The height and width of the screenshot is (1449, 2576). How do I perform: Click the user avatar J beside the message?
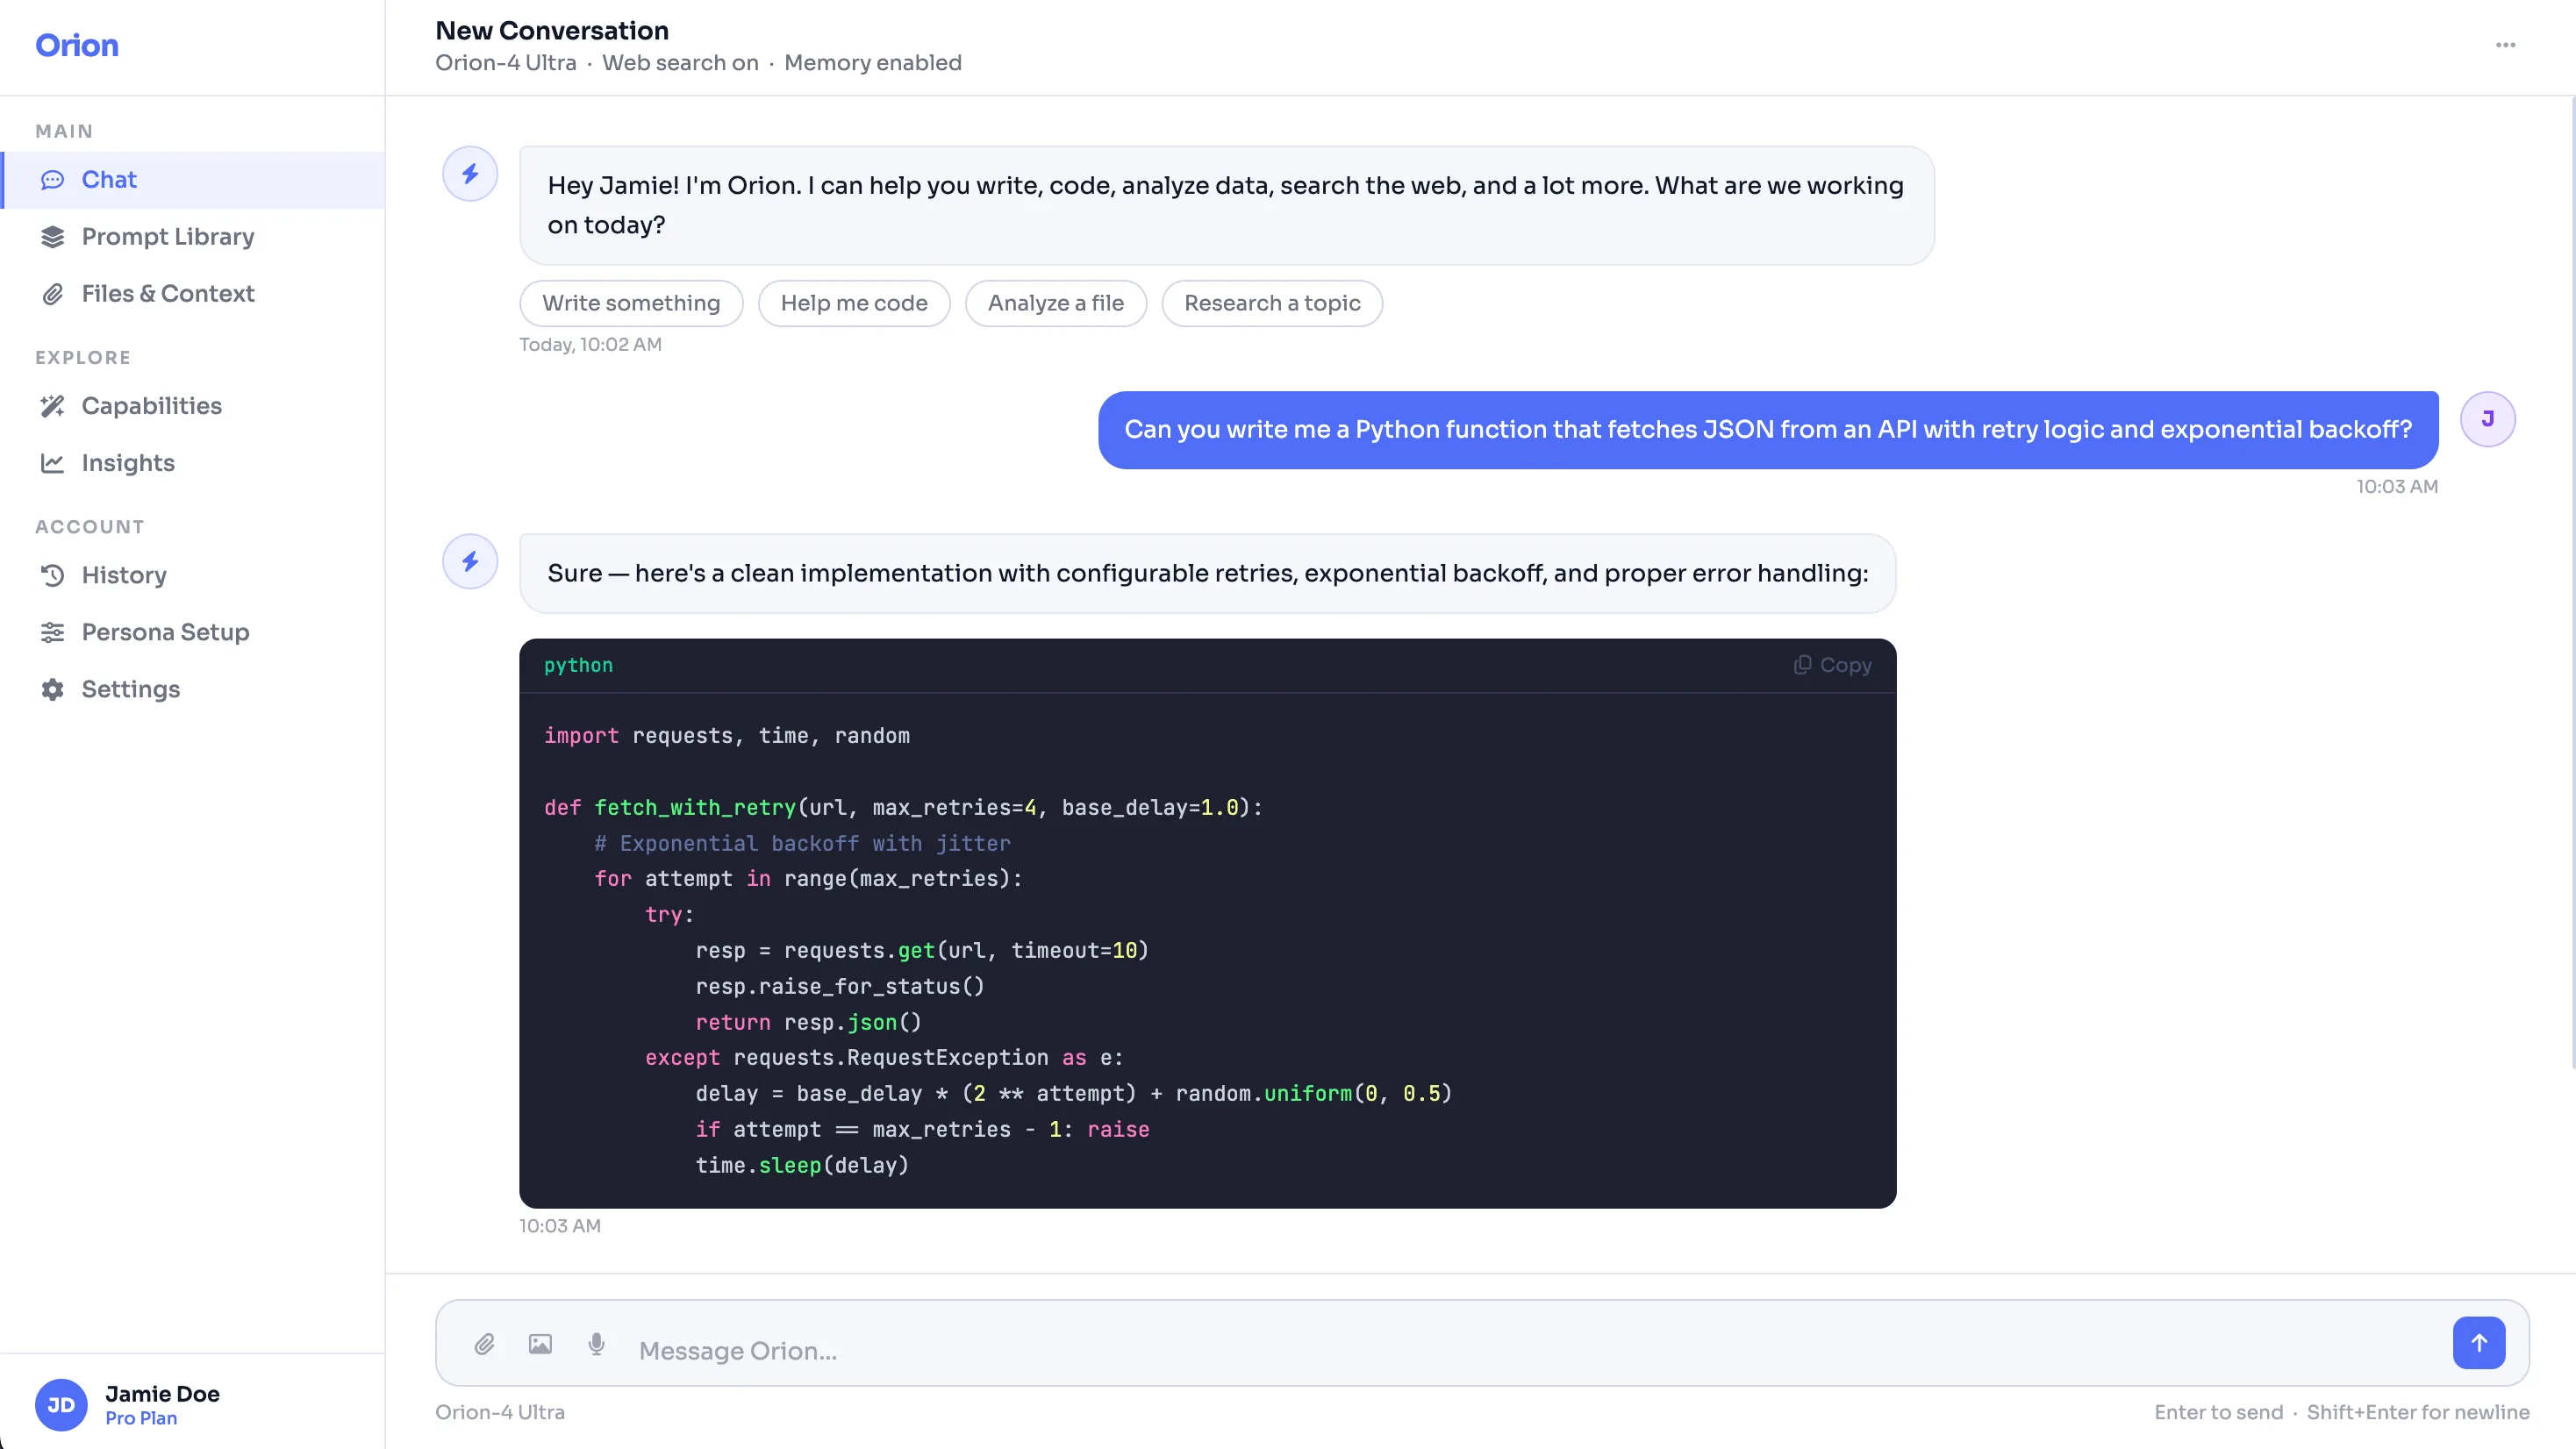[x=2488, y=419]
